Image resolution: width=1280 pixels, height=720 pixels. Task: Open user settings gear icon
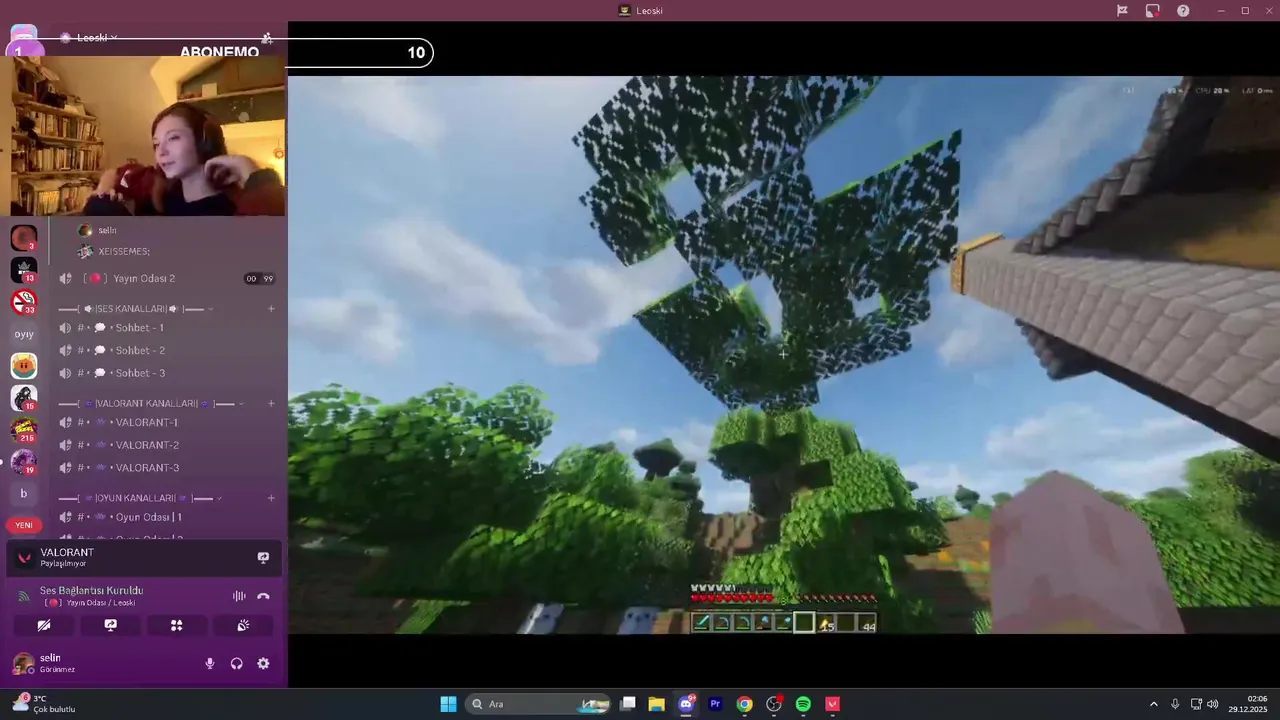coord(263,663)
